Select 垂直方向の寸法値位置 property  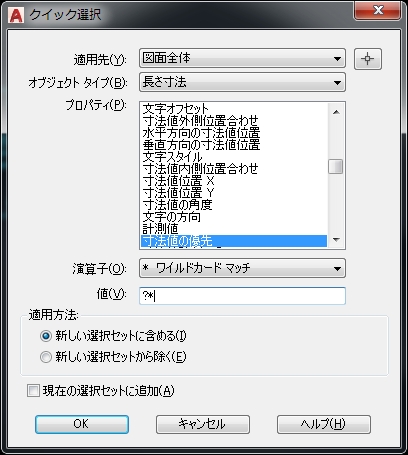(234, 145)
